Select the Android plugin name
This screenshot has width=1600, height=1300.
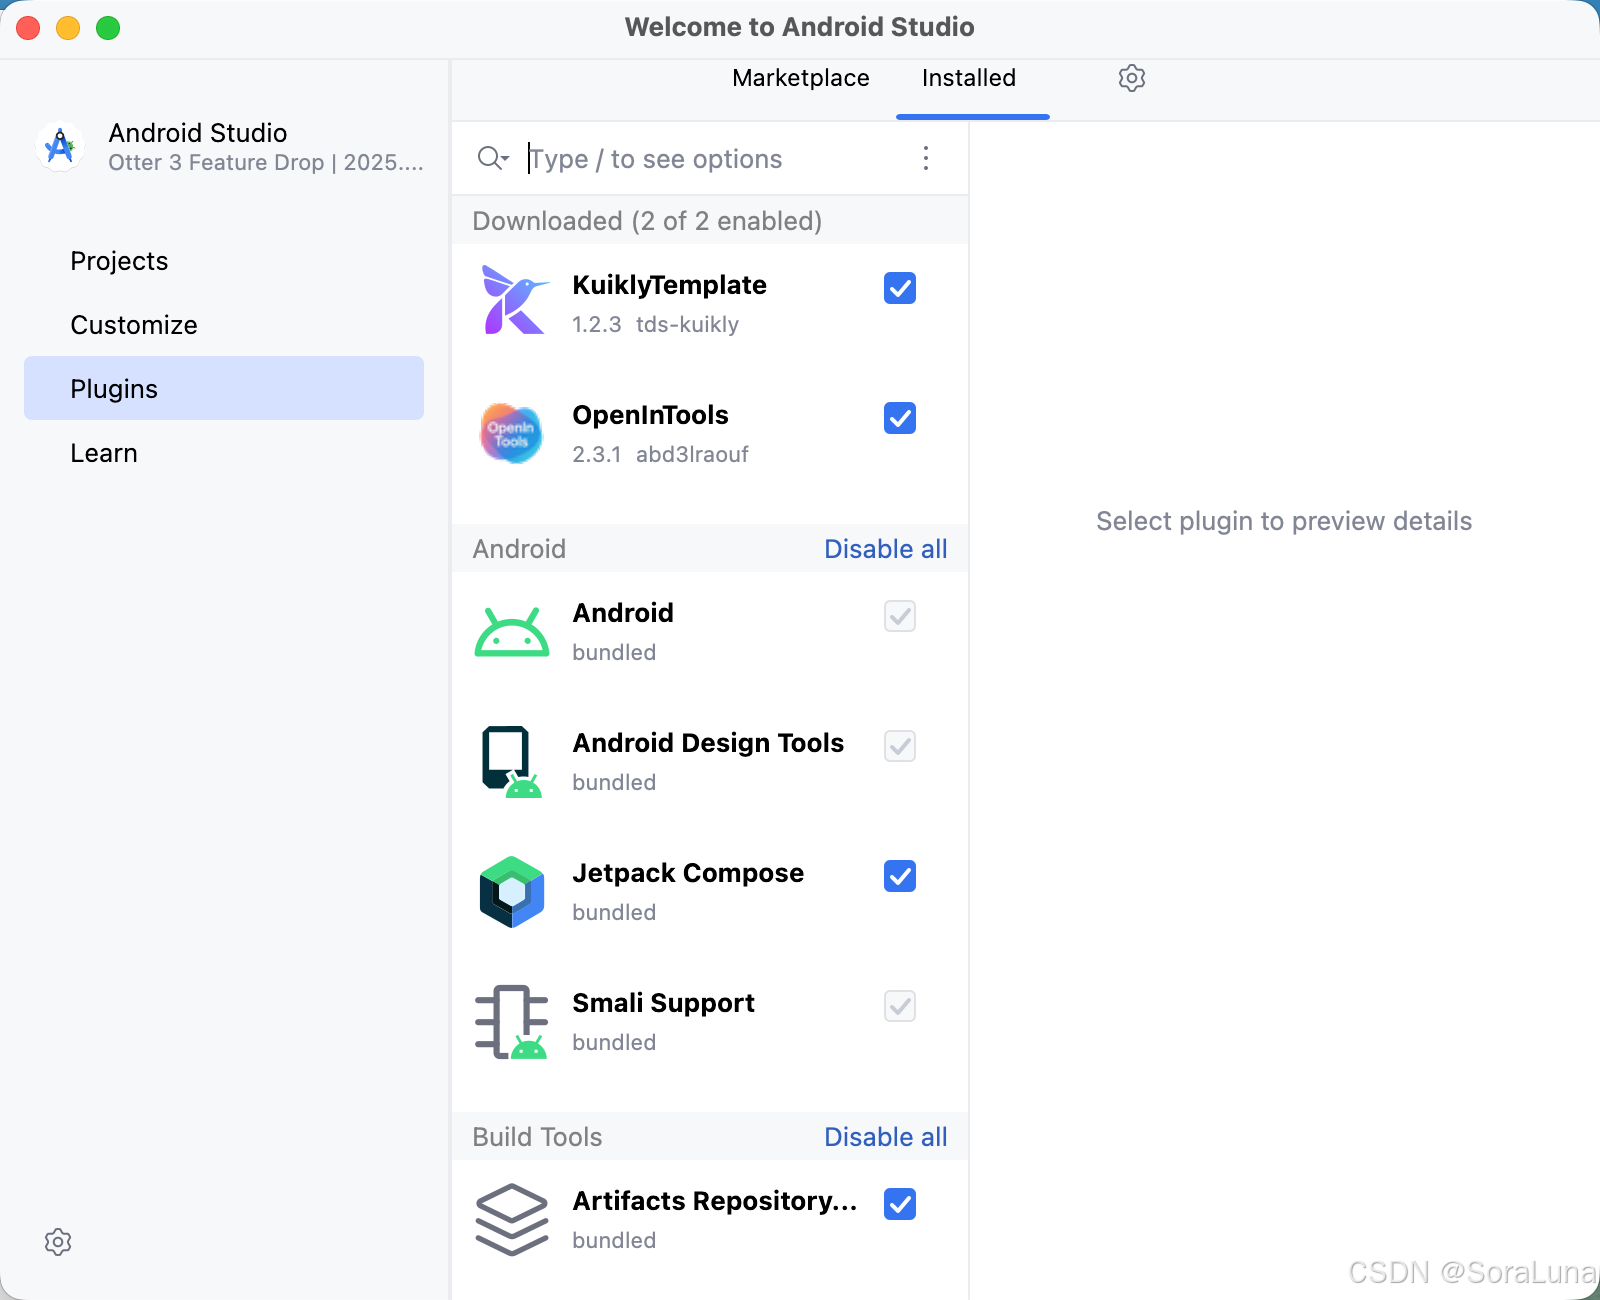(623, 613)
